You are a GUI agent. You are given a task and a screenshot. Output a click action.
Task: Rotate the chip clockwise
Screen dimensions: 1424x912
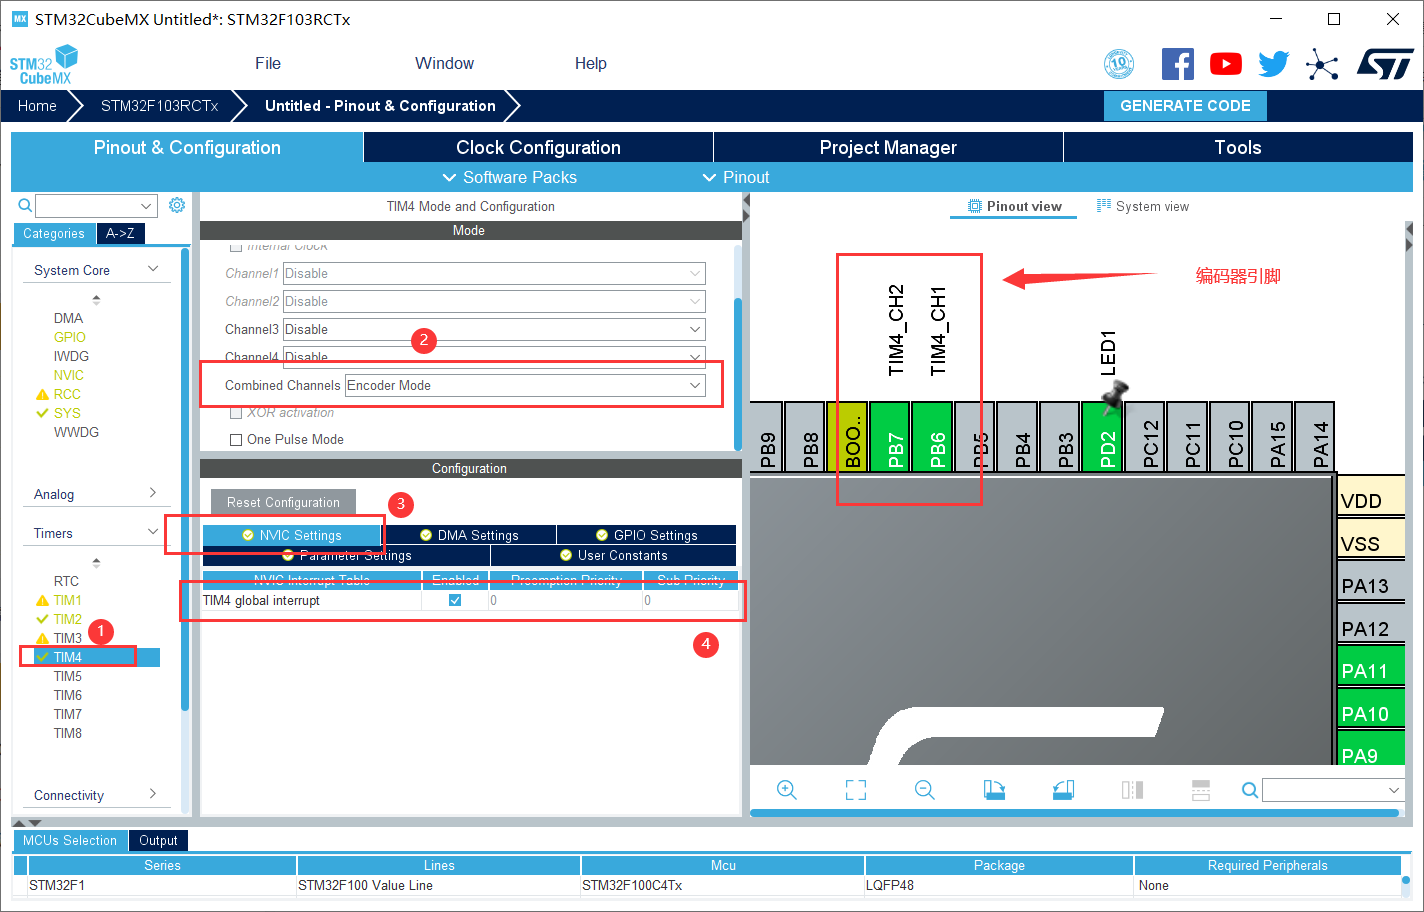click(994, 790)
